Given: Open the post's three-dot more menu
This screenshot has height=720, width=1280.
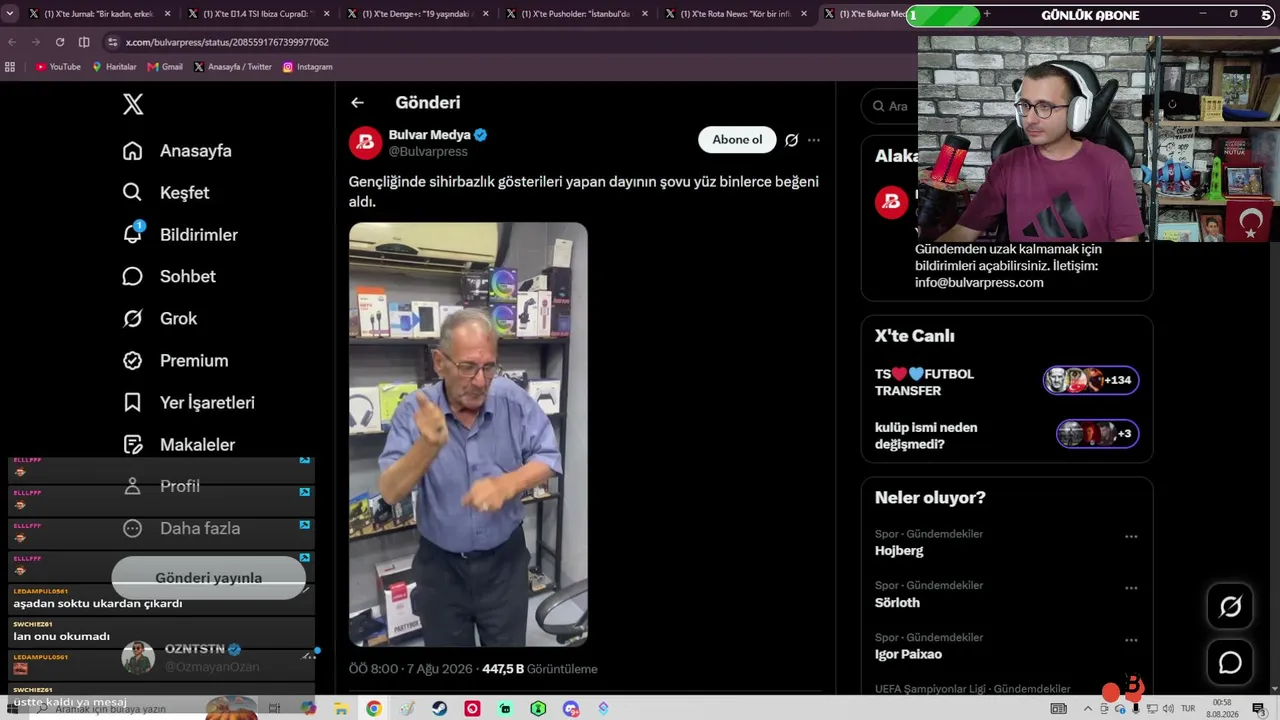Looking at the screenshot, I should 814,140.
